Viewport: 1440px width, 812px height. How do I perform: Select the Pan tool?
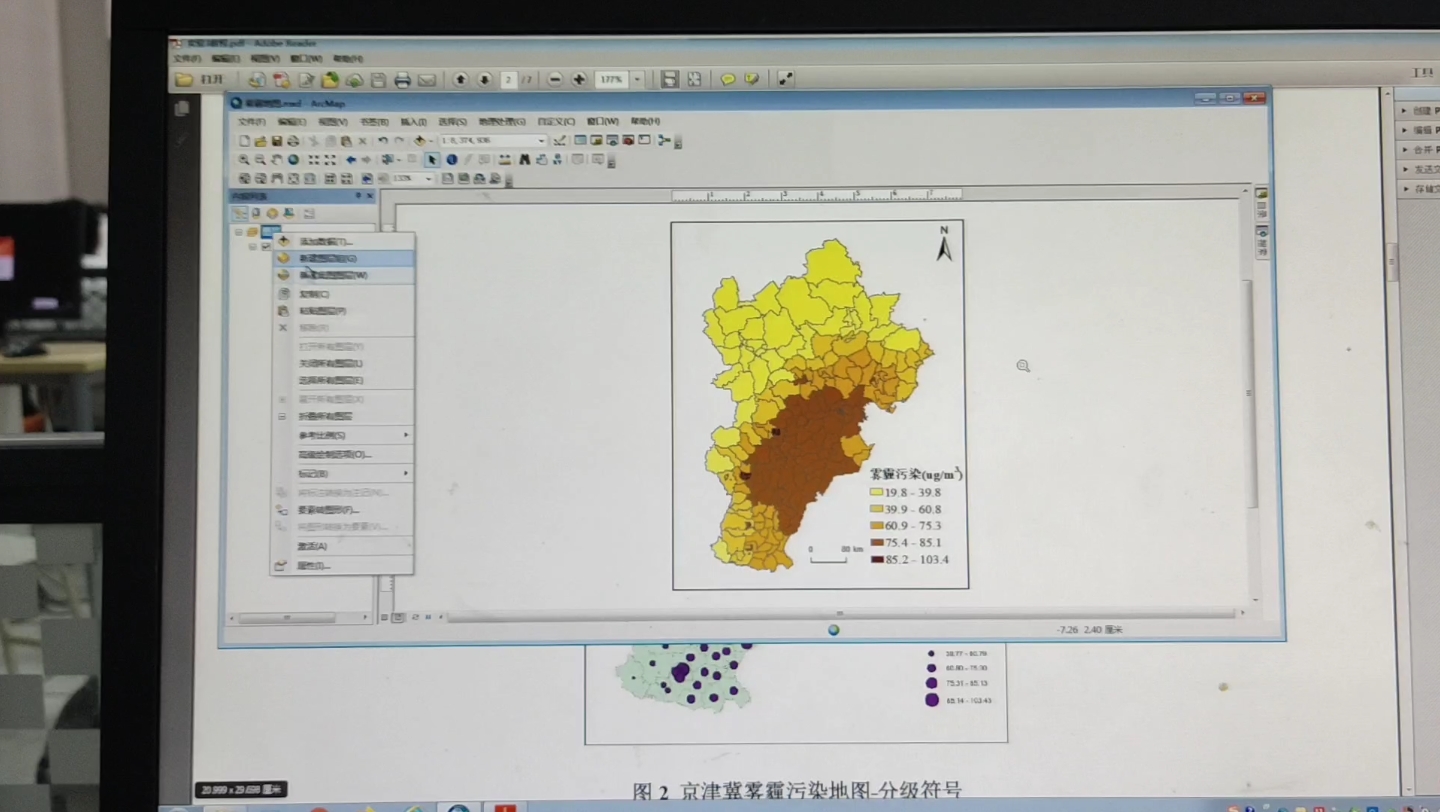(276, 160)
